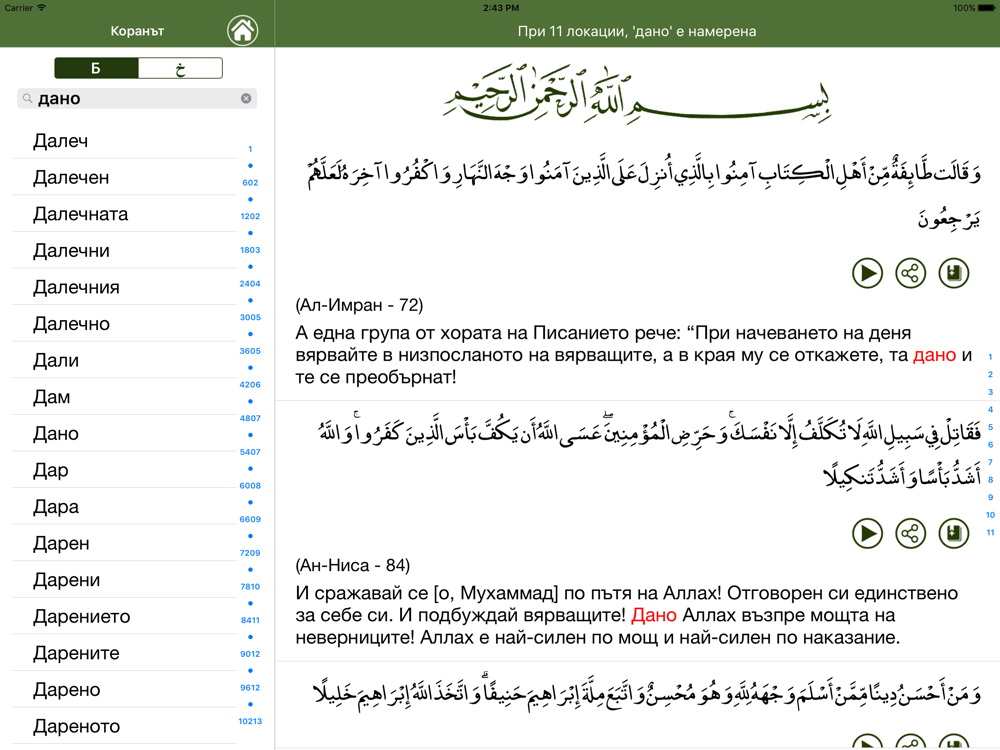This screenshot has height=750, width=1000.
Task: Switch to the Arabic خ segment
Action: 180,68
